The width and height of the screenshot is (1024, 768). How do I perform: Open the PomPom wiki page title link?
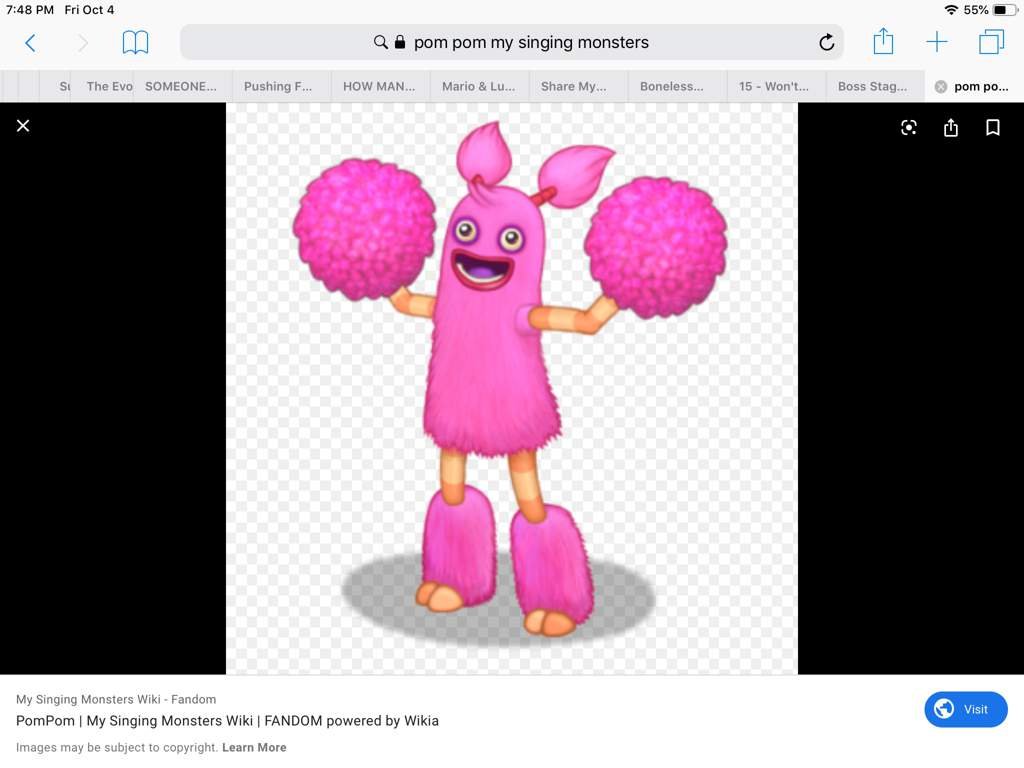point(227,720)
